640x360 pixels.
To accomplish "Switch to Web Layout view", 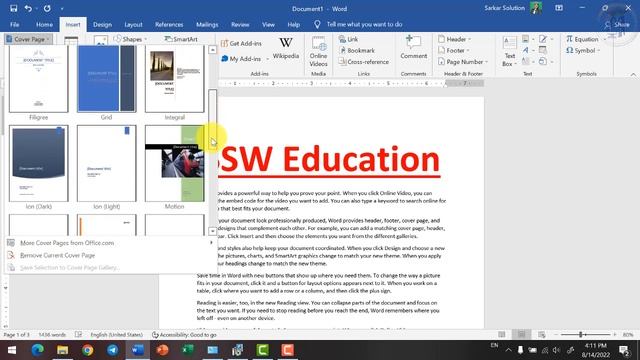I will 542,335.
